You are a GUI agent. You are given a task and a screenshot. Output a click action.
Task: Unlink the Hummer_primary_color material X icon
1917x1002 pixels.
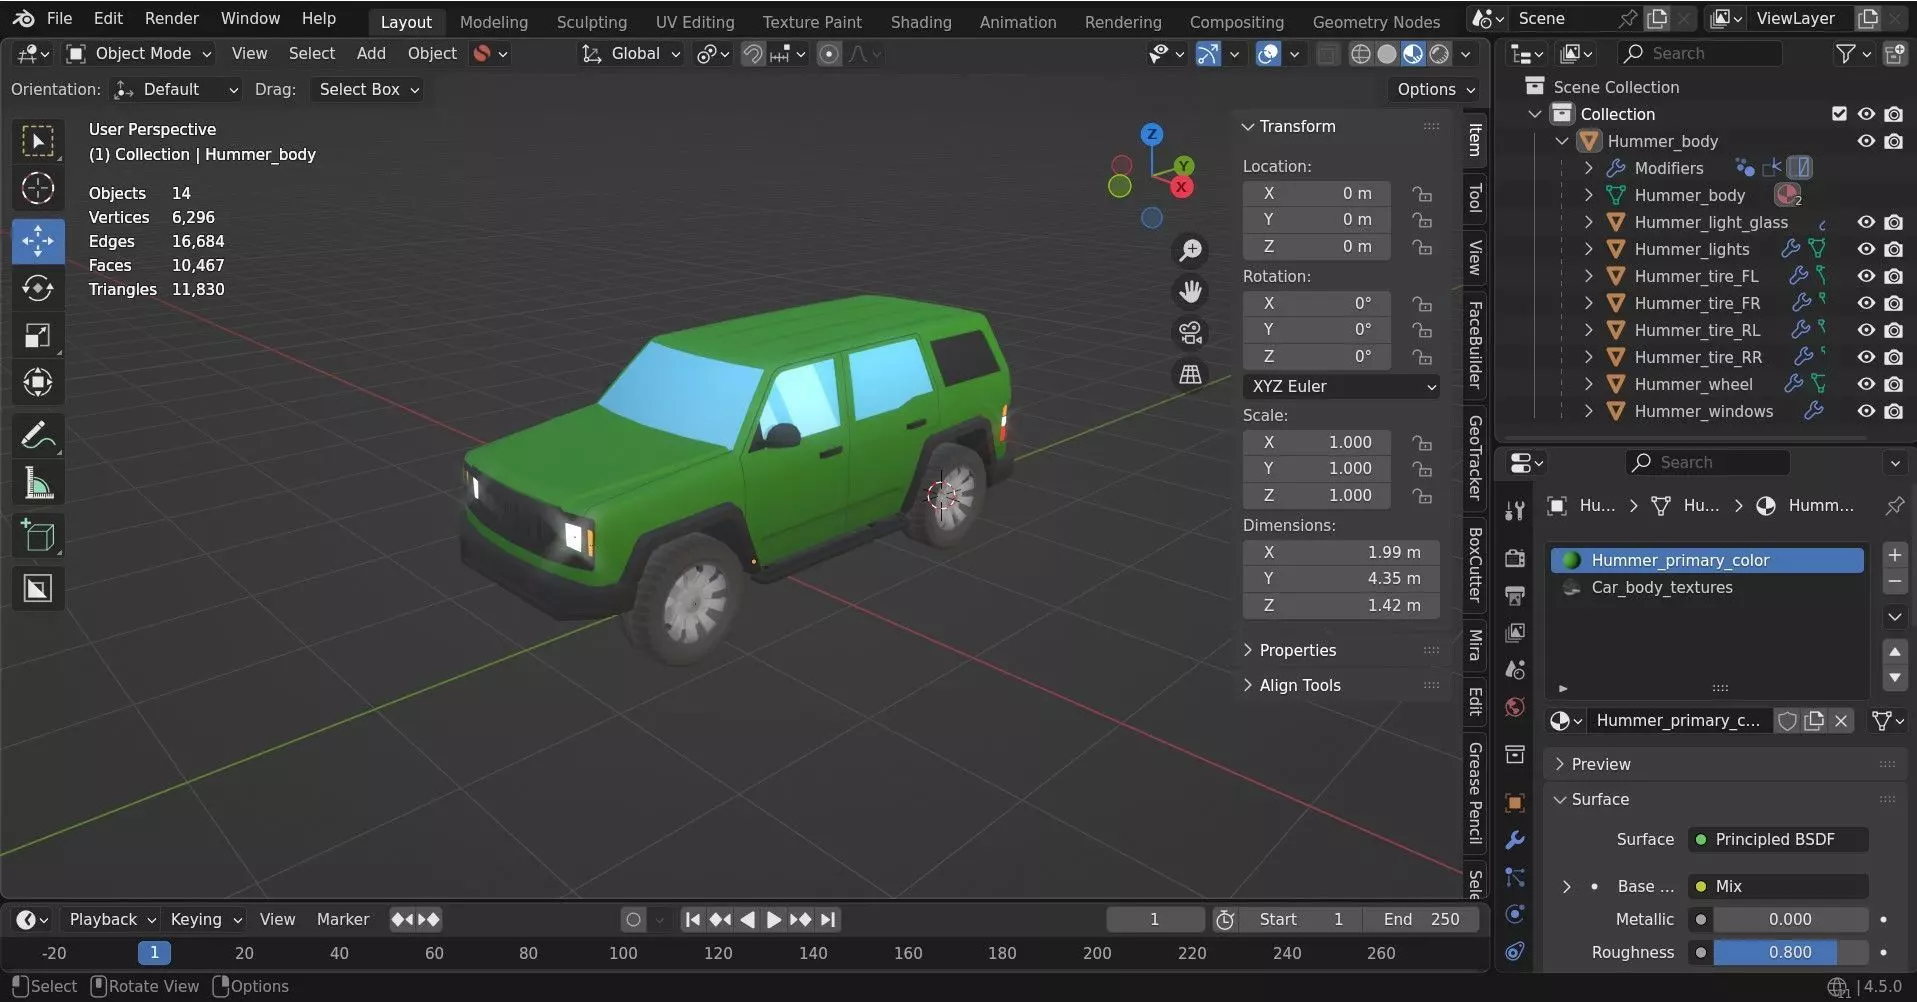point(1841,720)
